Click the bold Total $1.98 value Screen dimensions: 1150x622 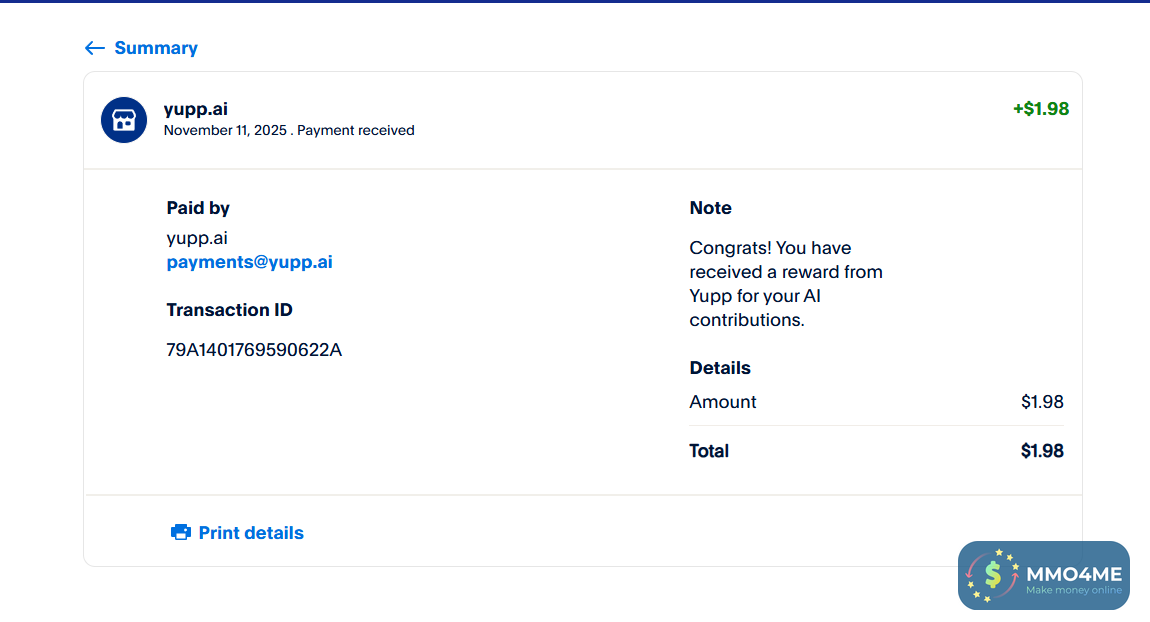(1042, 451)
